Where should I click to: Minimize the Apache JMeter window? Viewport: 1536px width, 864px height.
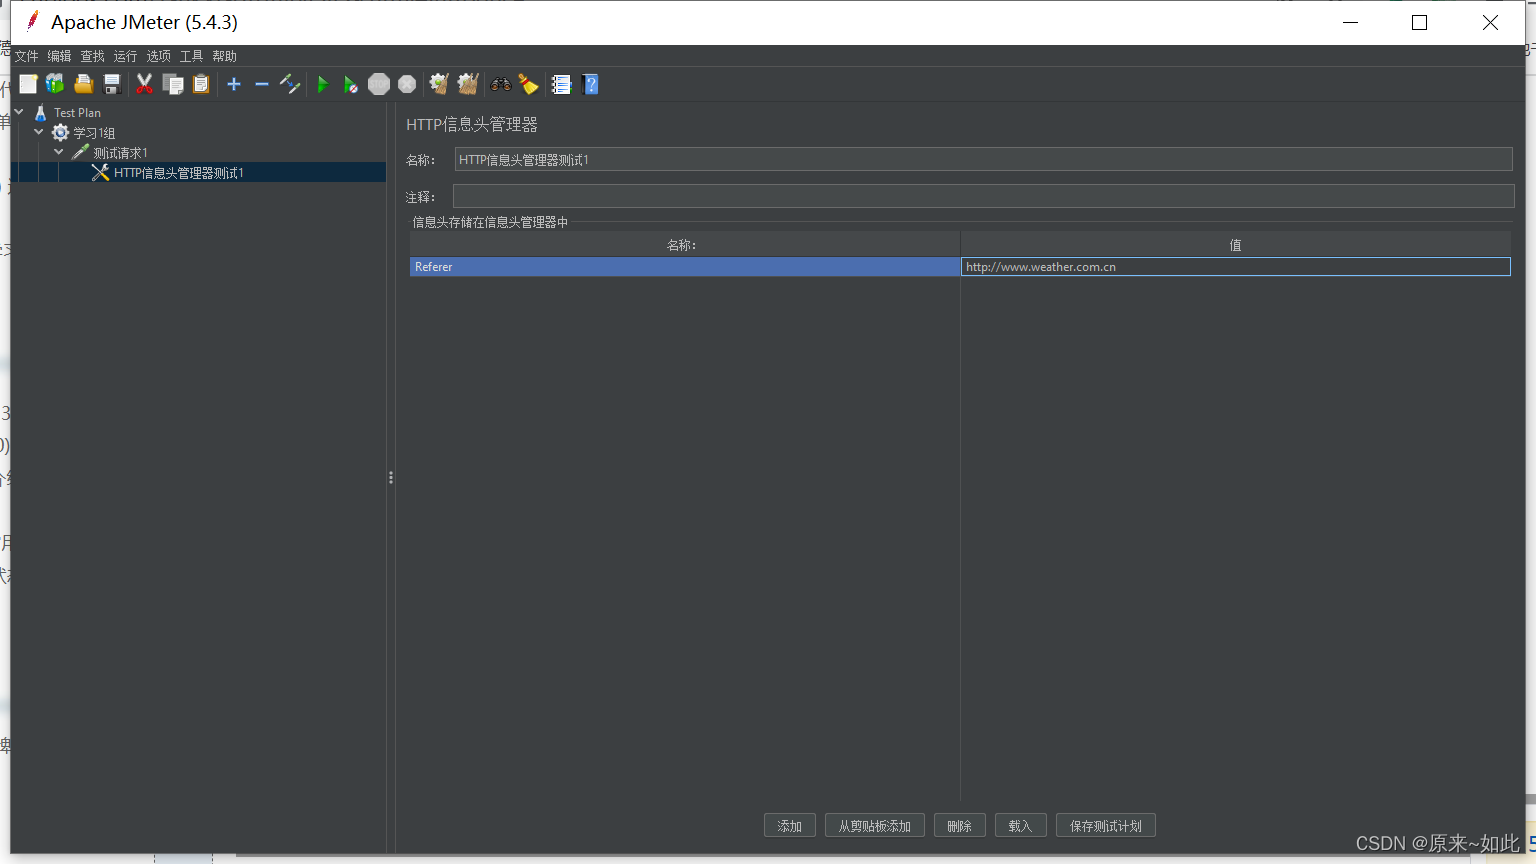coord(1350,22)
